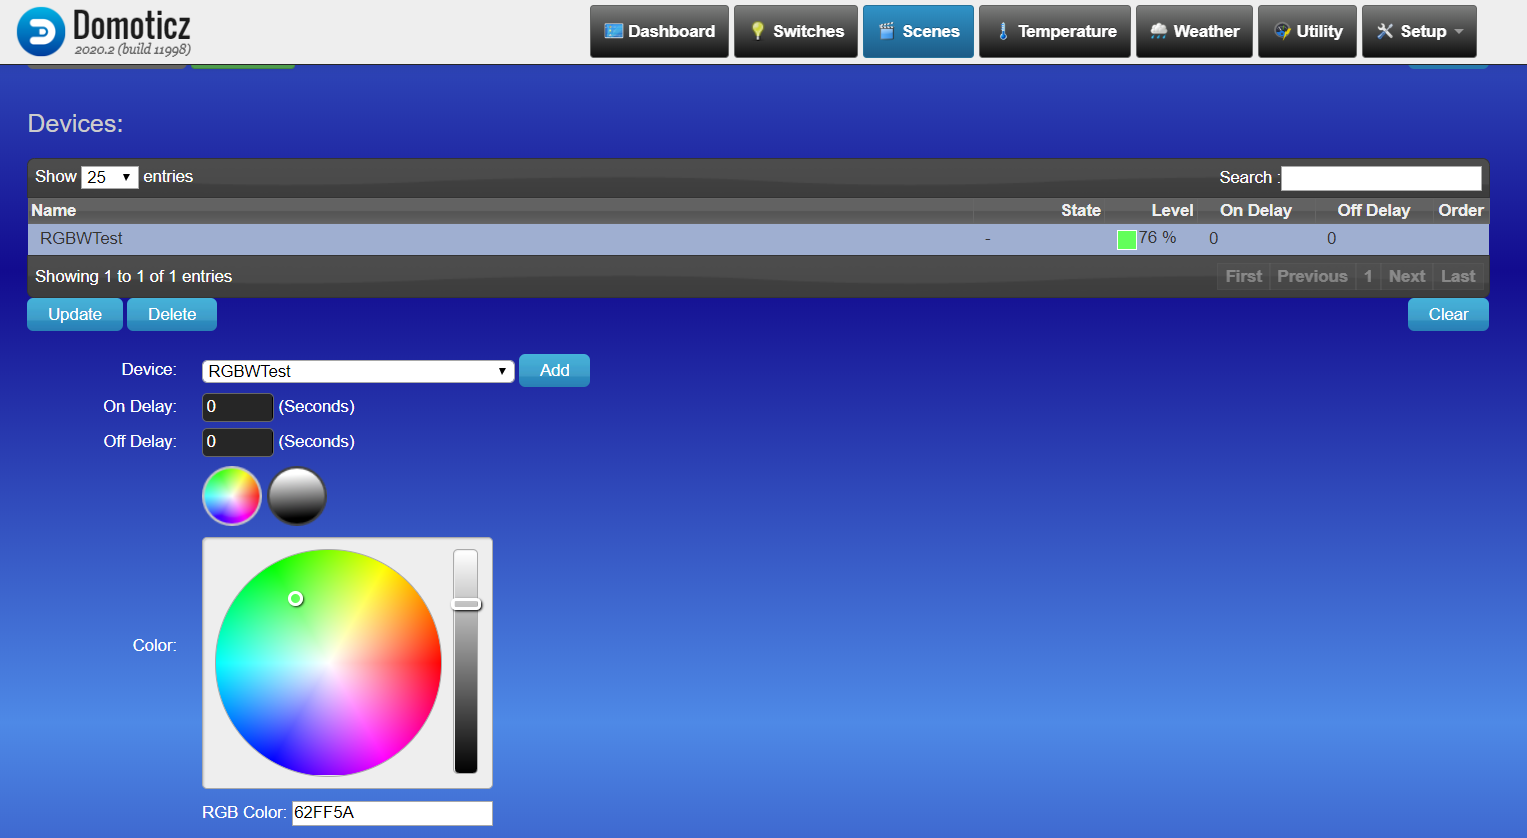The width and height of the screenshot is (1527, 838).
Task: Click the green color swatch in RGBWTest row
Action: pyautogui.click(x=1126, y=239)
